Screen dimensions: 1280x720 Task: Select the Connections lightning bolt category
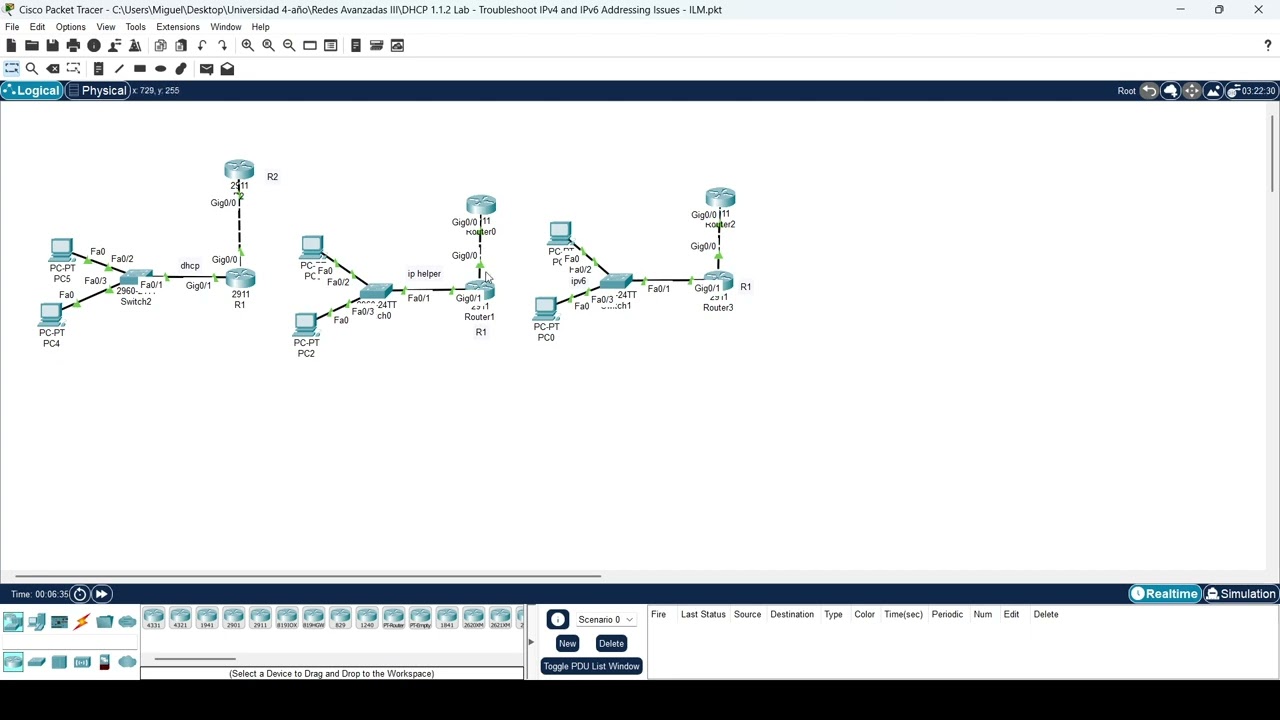pyautogui.click(x=82, y=622)
